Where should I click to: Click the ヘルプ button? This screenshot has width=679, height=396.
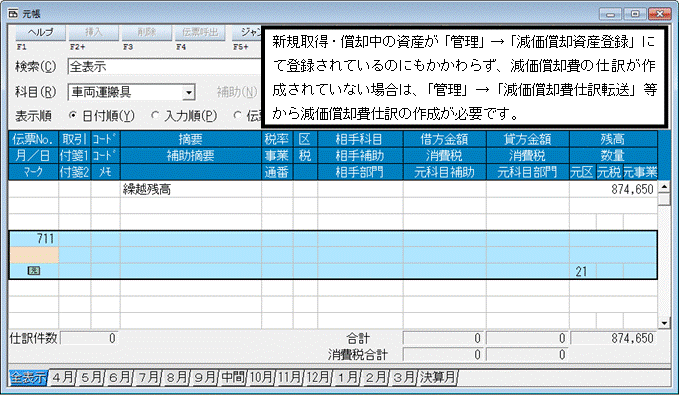click(41, 32)
